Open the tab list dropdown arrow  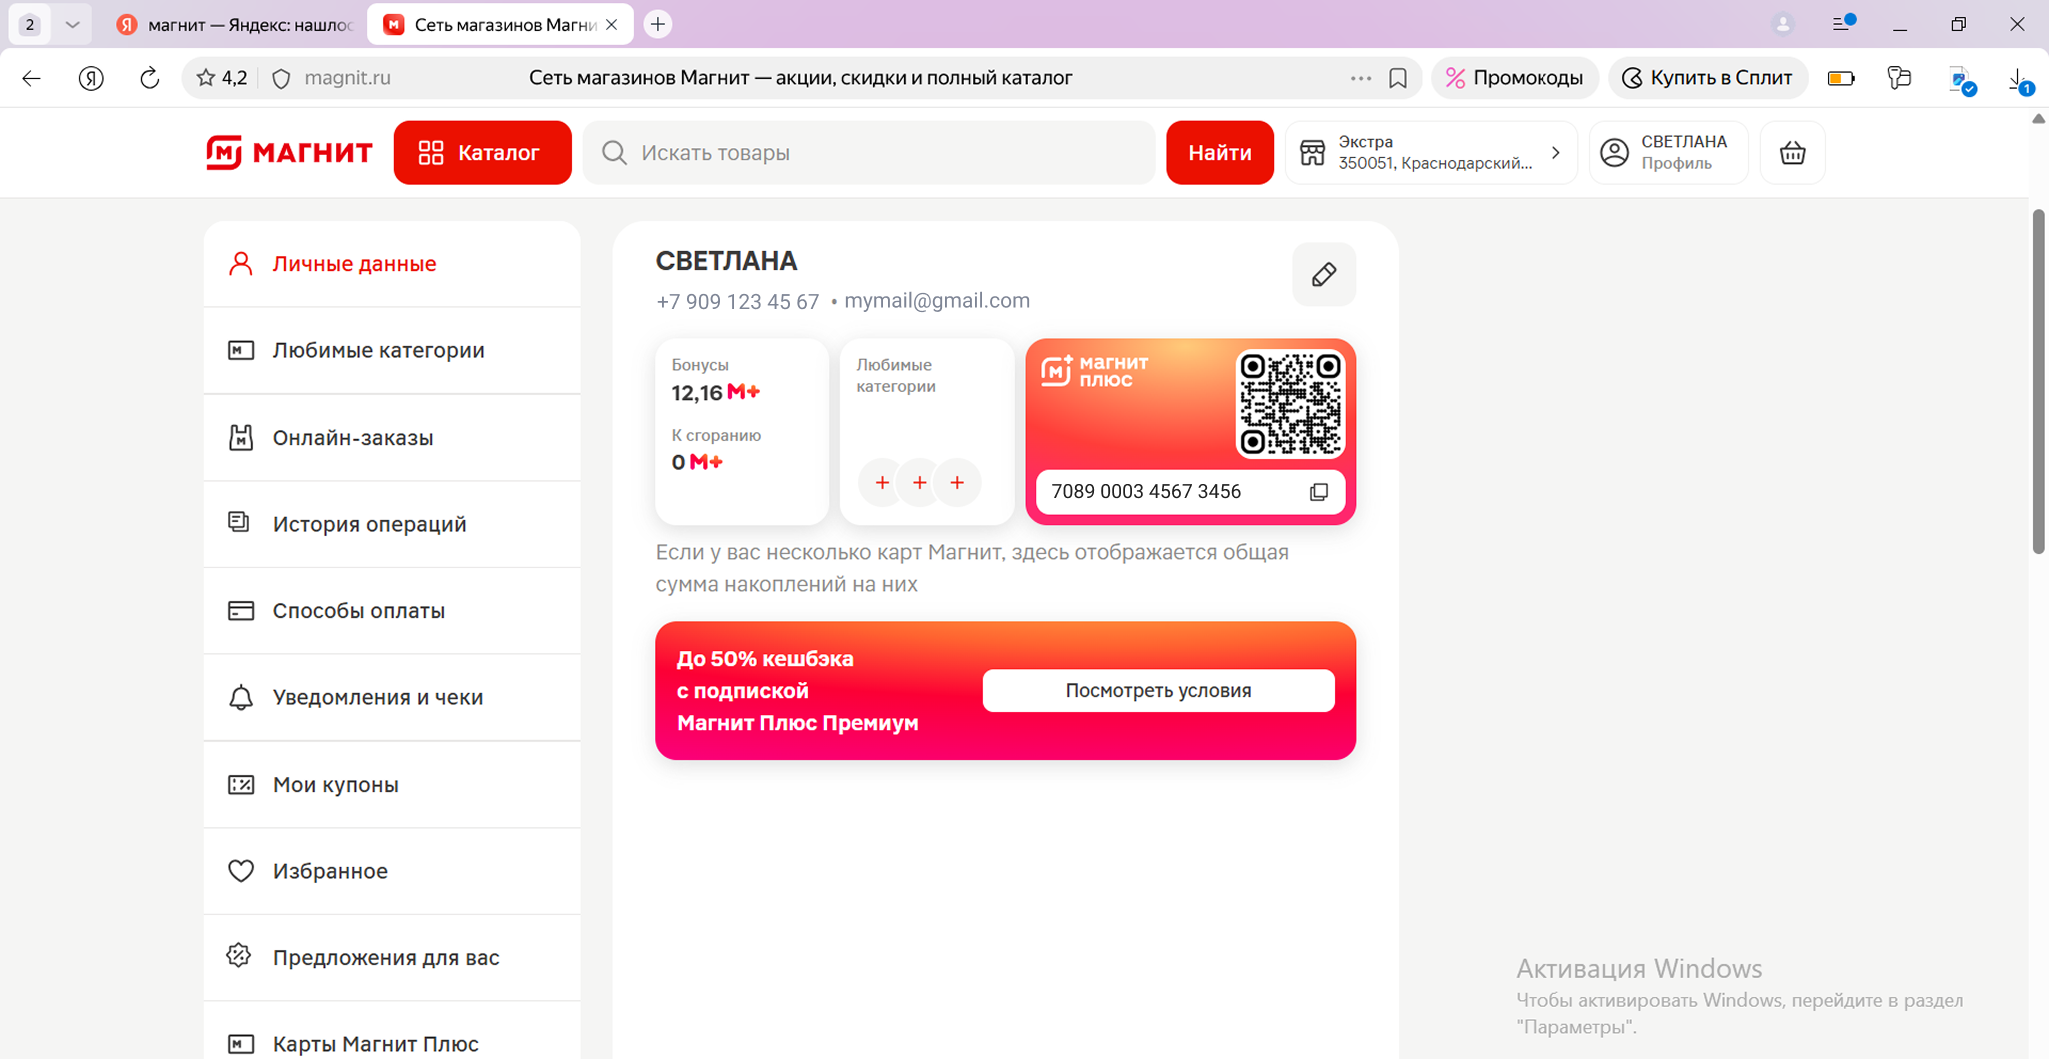(72, 24)
